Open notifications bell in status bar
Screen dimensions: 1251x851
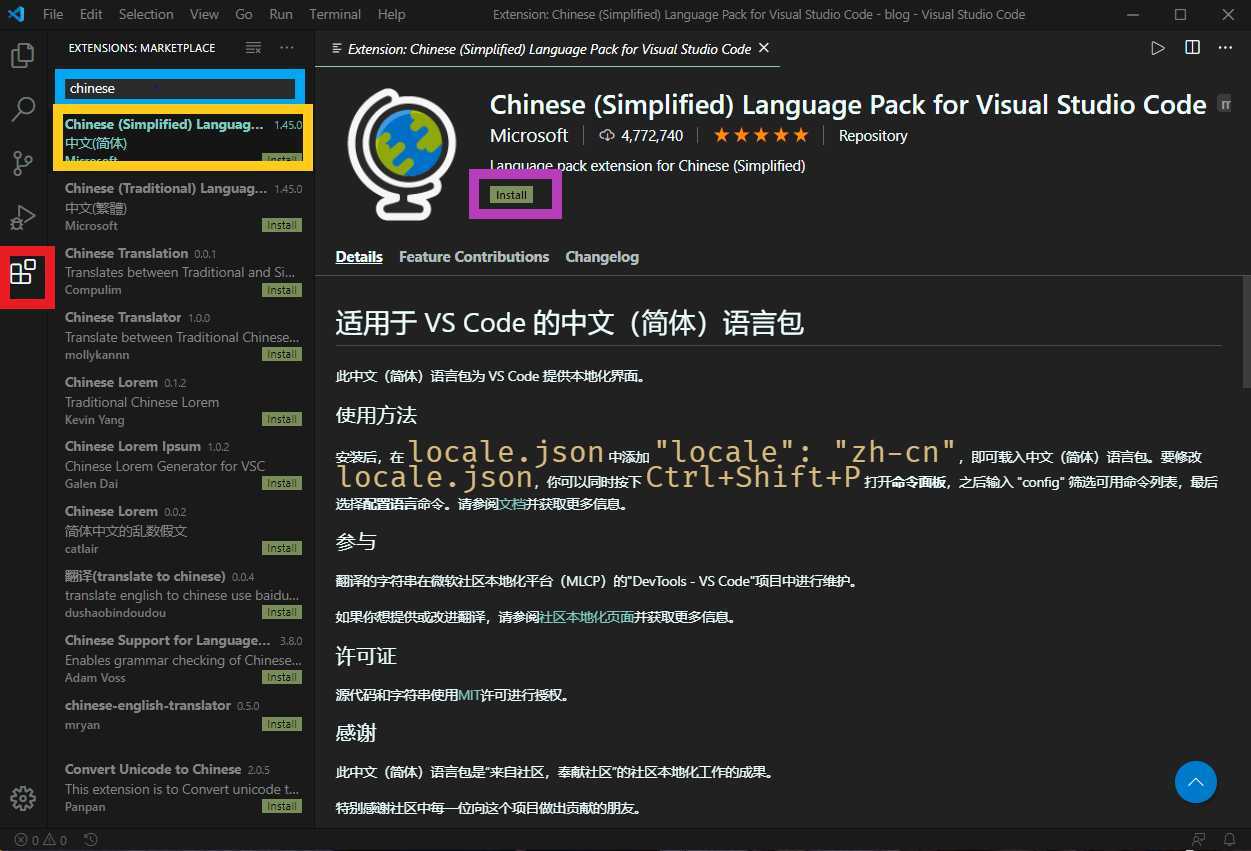(x=1230, y=840)
